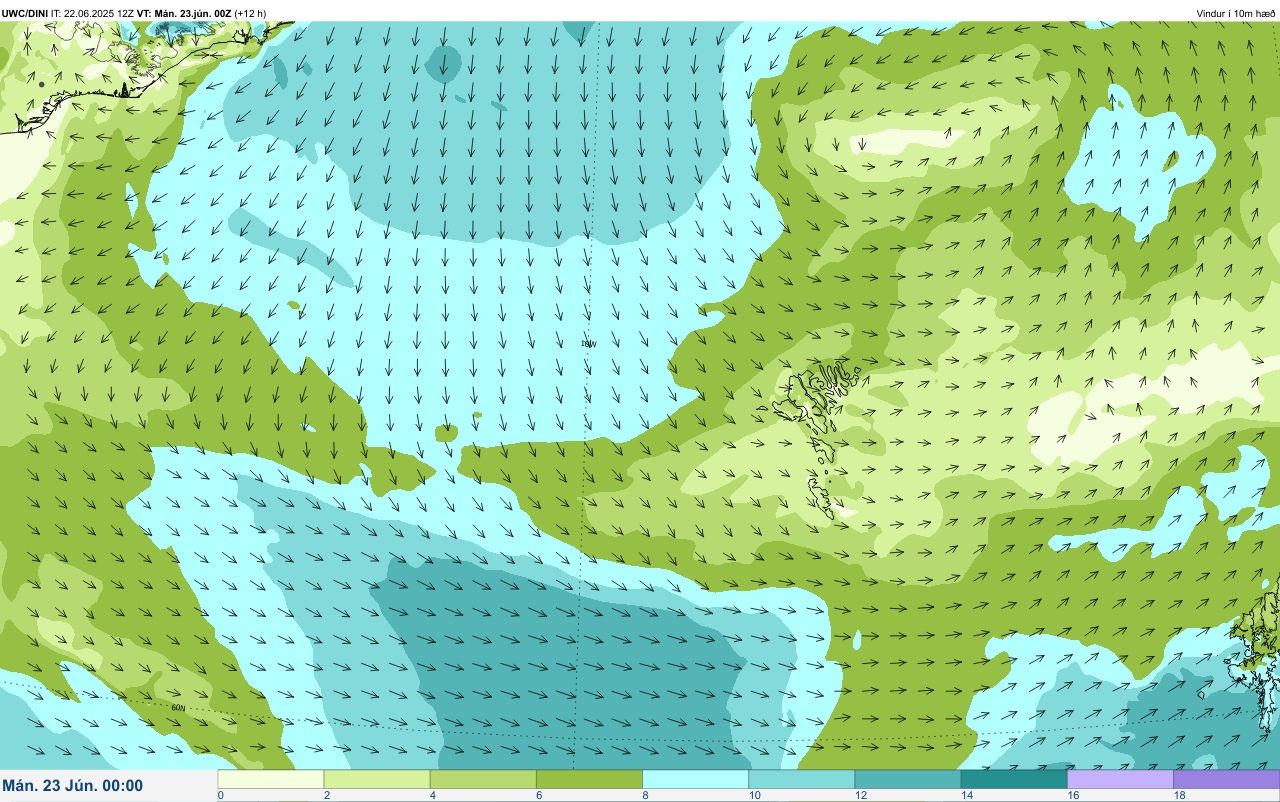Screen dimensions: 1280x802
Task: Click the legend scale value "14"
Action: [965, 795]
